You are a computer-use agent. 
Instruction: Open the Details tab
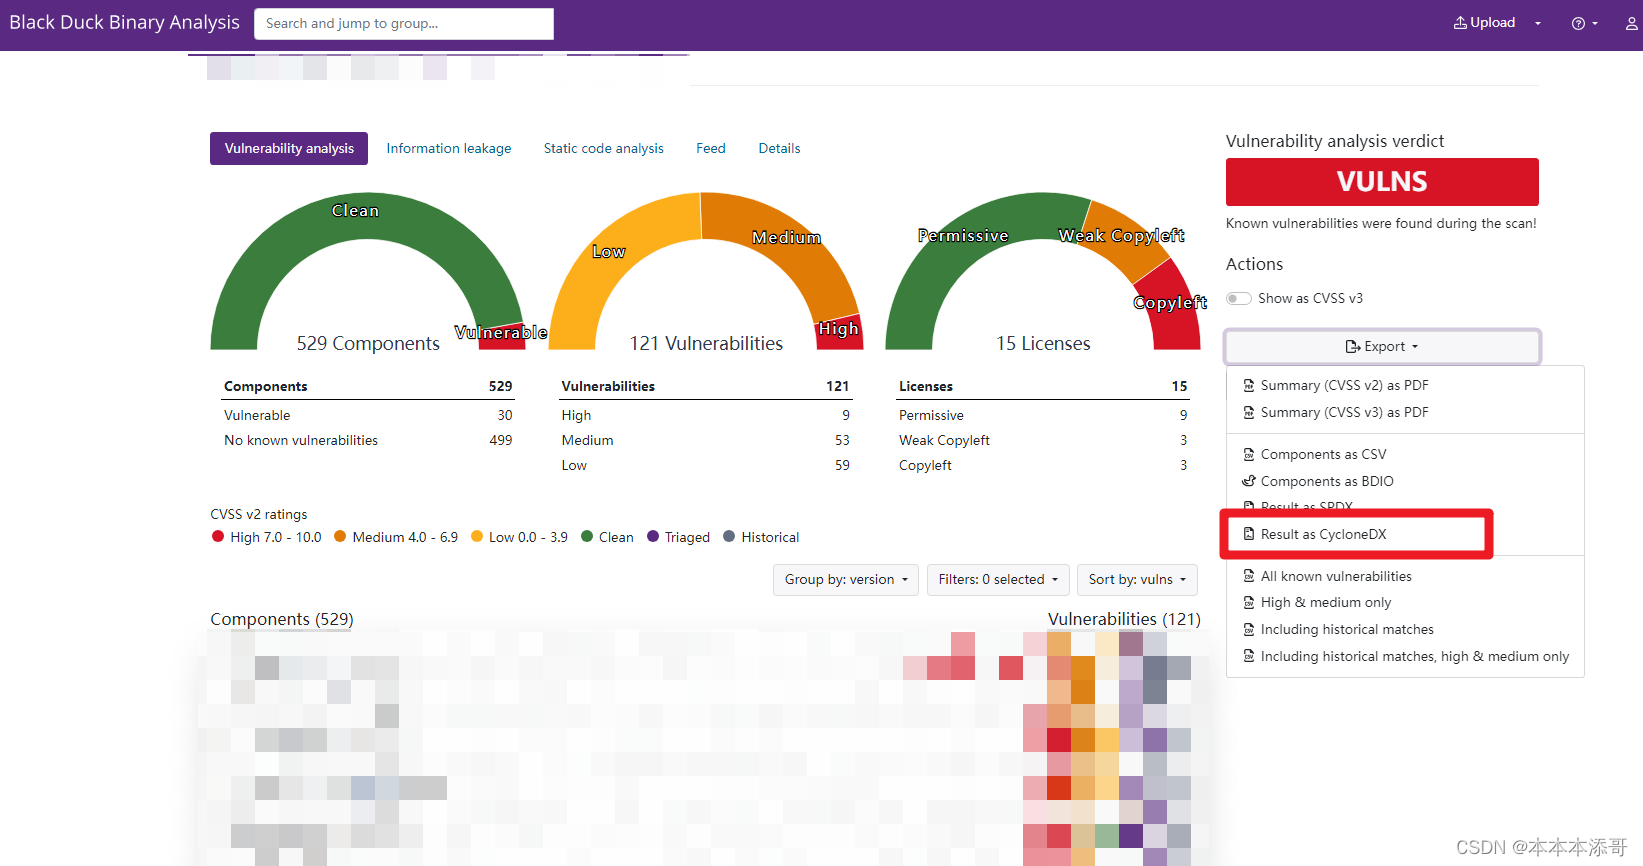tap(779, 148)
